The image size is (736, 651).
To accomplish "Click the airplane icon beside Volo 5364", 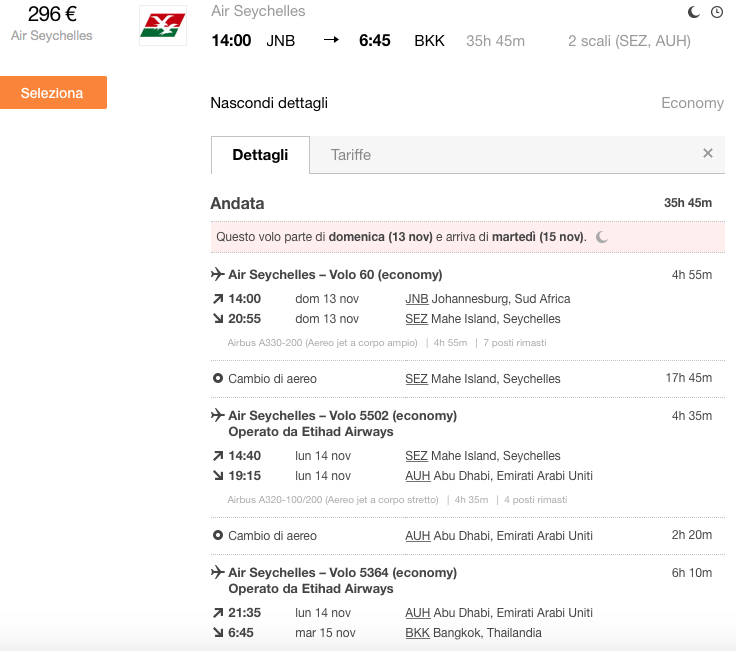I will [x=217, y=572].
